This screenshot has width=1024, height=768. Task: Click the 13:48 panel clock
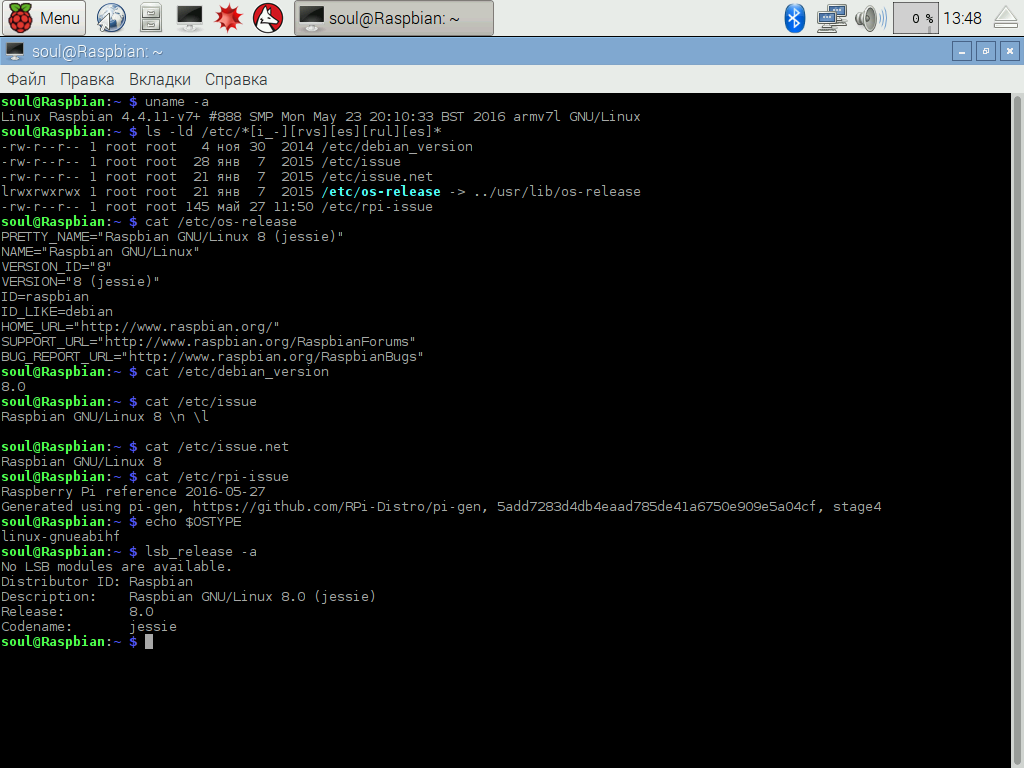[963, 18]
